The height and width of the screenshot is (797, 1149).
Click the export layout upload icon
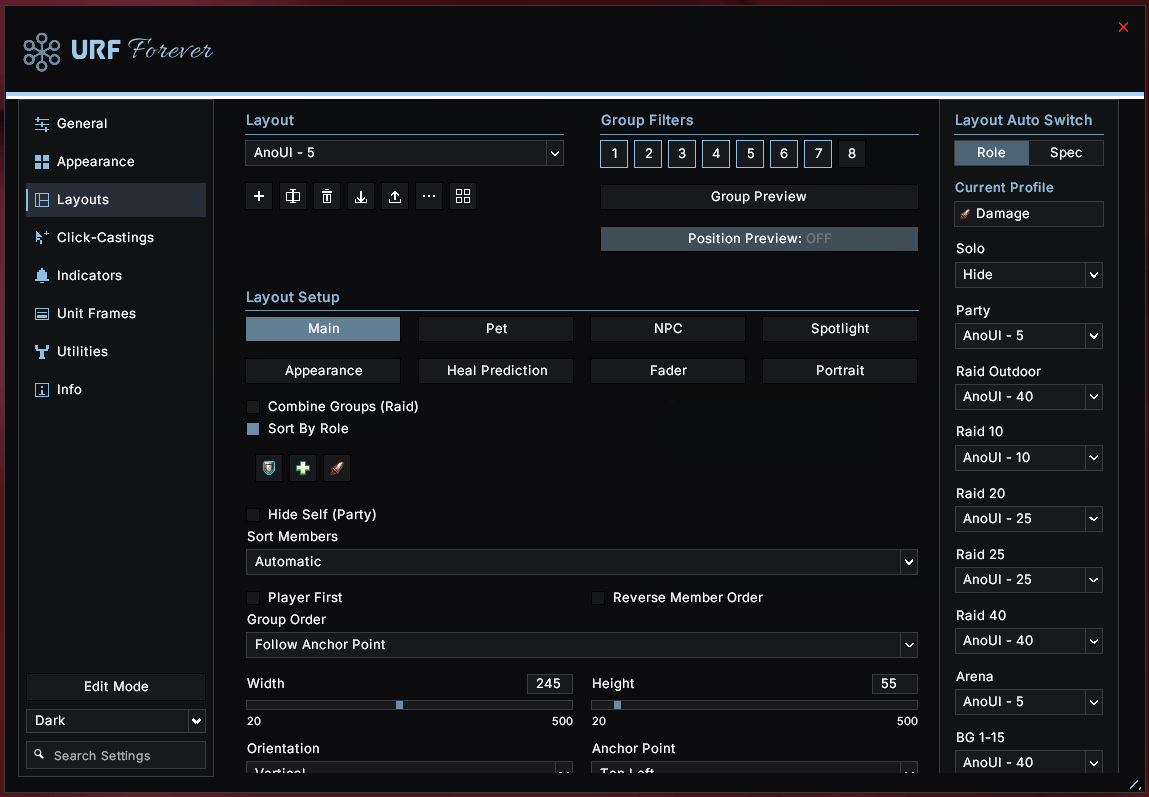point(395,196)
